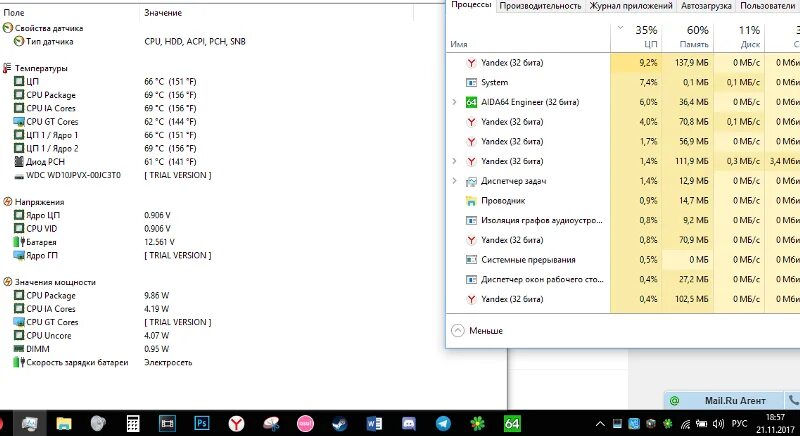Click the DIMM power icon
Screen dimensions: 800x436
point(19,349)
